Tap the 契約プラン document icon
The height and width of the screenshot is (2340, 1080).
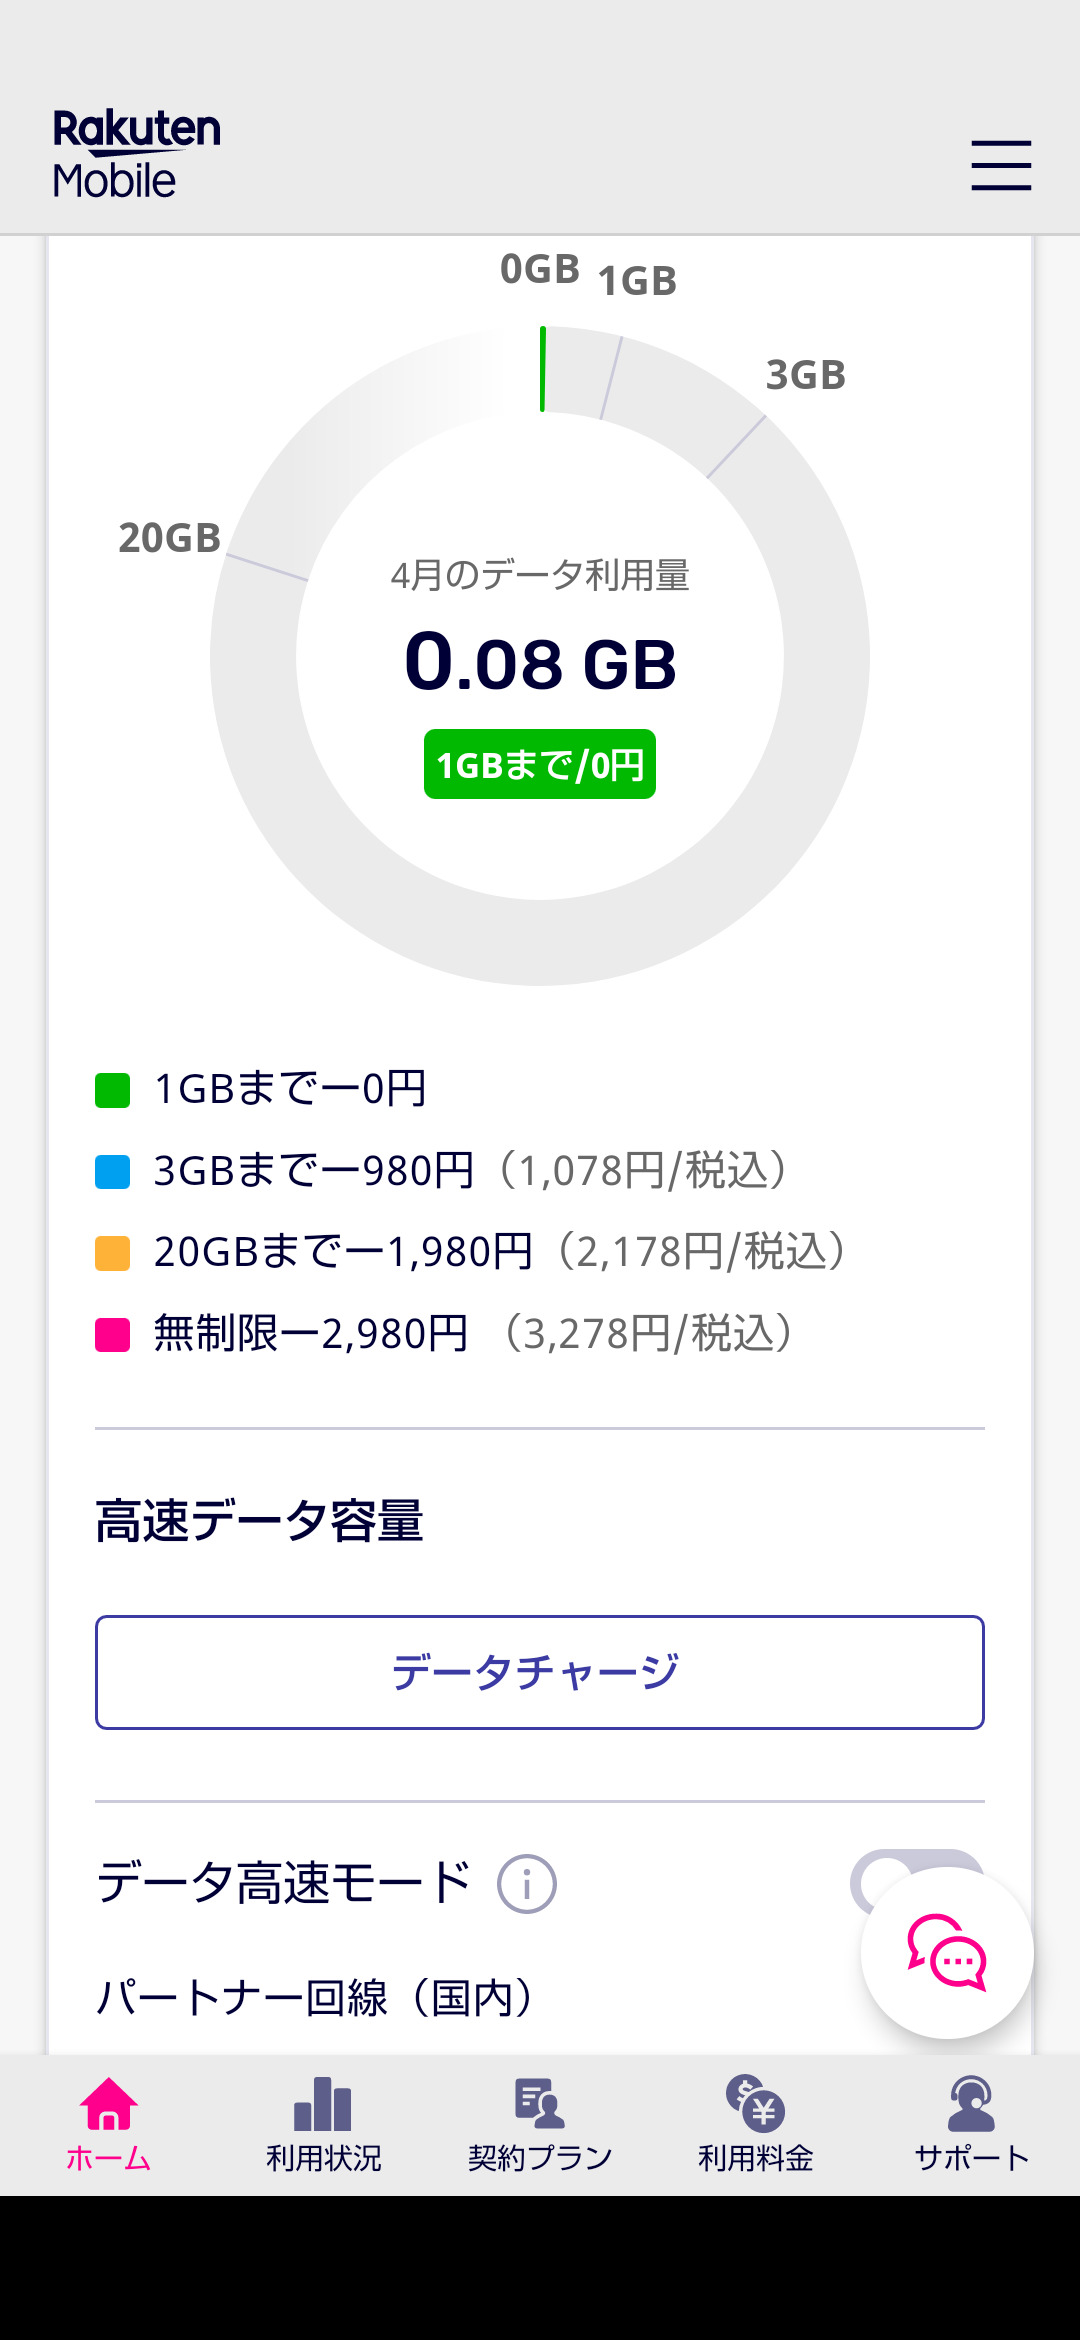point(540,2103)
